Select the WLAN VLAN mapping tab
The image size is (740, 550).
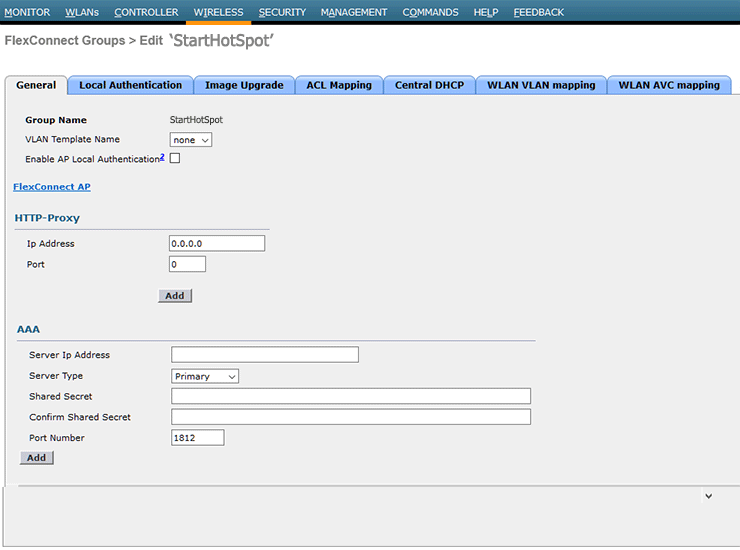click(x=541, y=86)
